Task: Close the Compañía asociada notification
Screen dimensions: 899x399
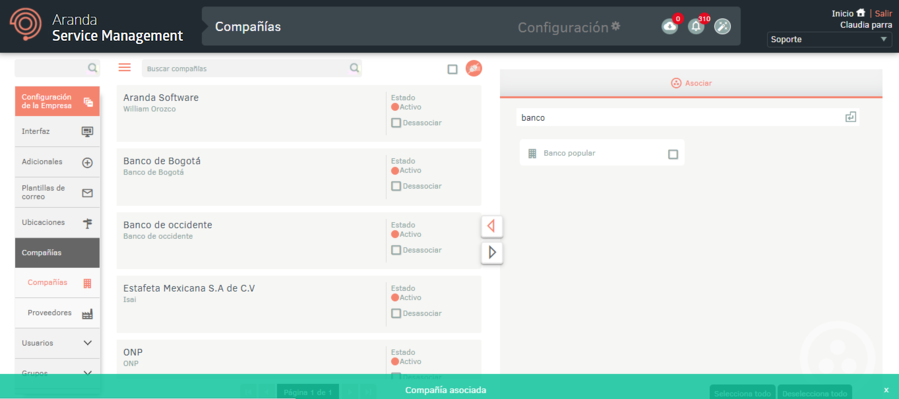Action: pyautogui.click(x=886, y=390)
